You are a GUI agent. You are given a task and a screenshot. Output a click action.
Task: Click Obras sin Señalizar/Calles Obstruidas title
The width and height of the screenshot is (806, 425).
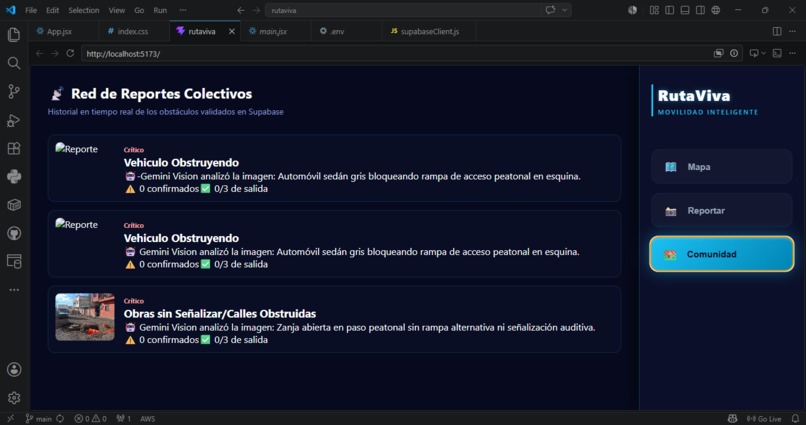(220, 313)
